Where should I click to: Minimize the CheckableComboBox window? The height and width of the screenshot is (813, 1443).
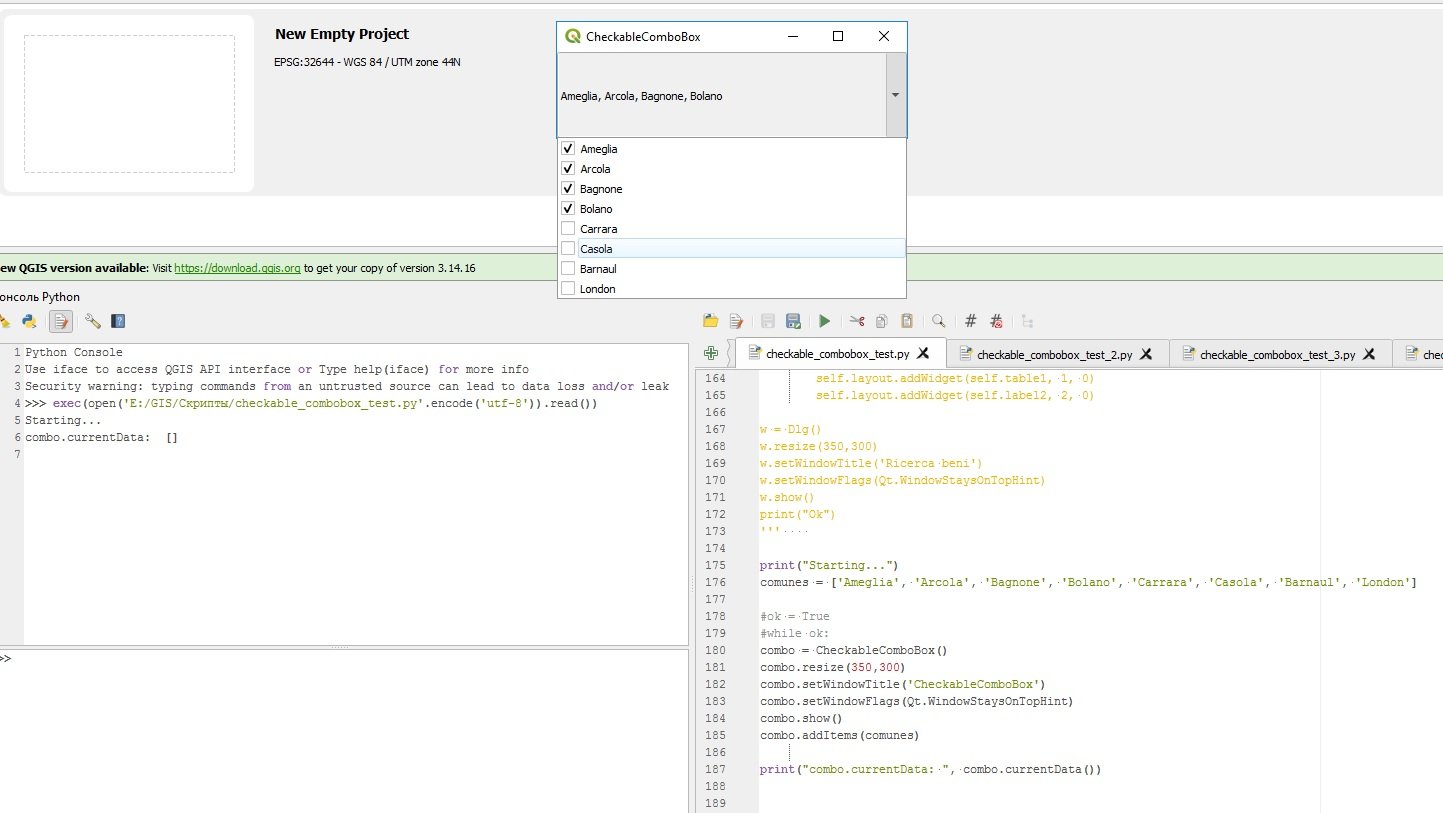click(x=793, y=36)
